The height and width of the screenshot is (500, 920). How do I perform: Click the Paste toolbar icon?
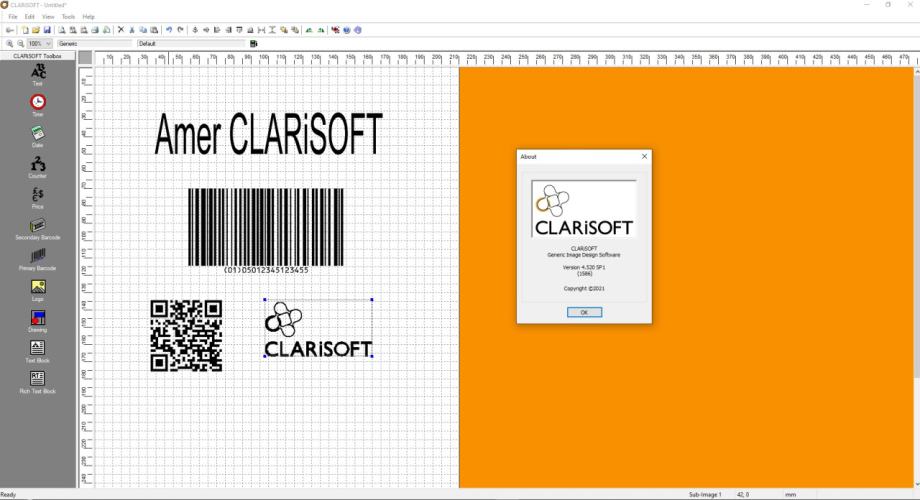coord(154,30)
